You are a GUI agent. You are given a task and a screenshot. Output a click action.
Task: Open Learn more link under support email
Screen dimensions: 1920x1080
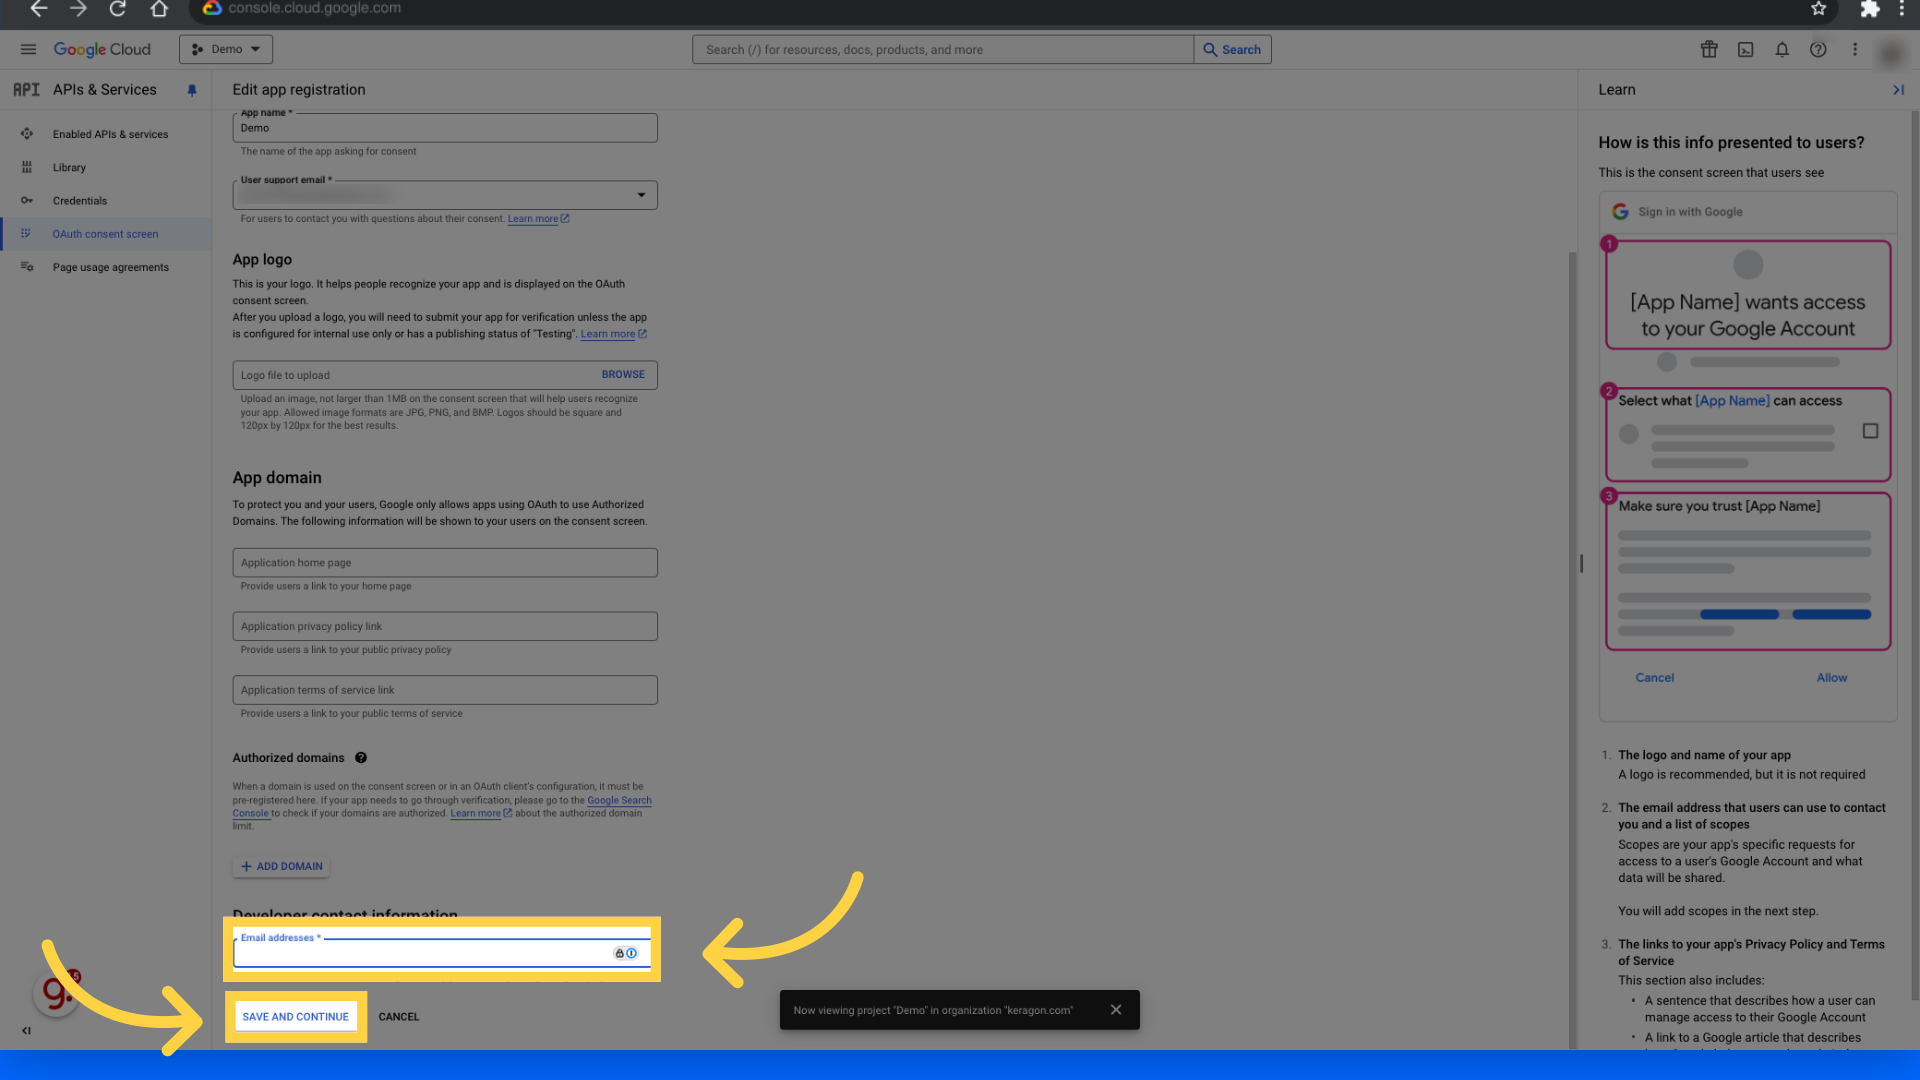tap(538, 219)
